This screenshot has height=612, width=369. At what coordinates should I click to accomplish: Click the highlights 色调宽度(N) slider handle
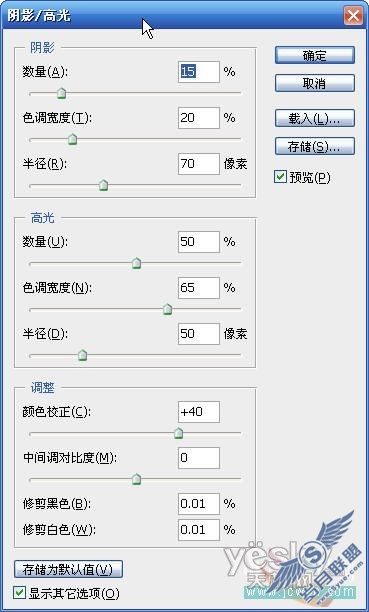click(167, 309)
